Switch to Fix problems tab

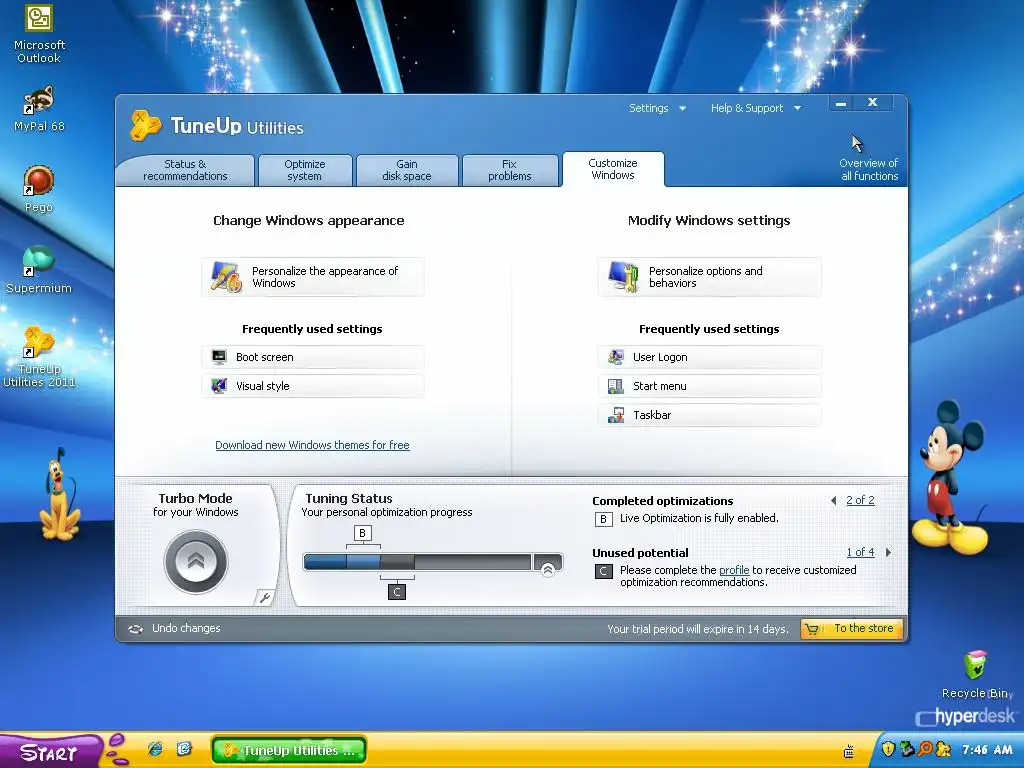(x=509, y=170)
